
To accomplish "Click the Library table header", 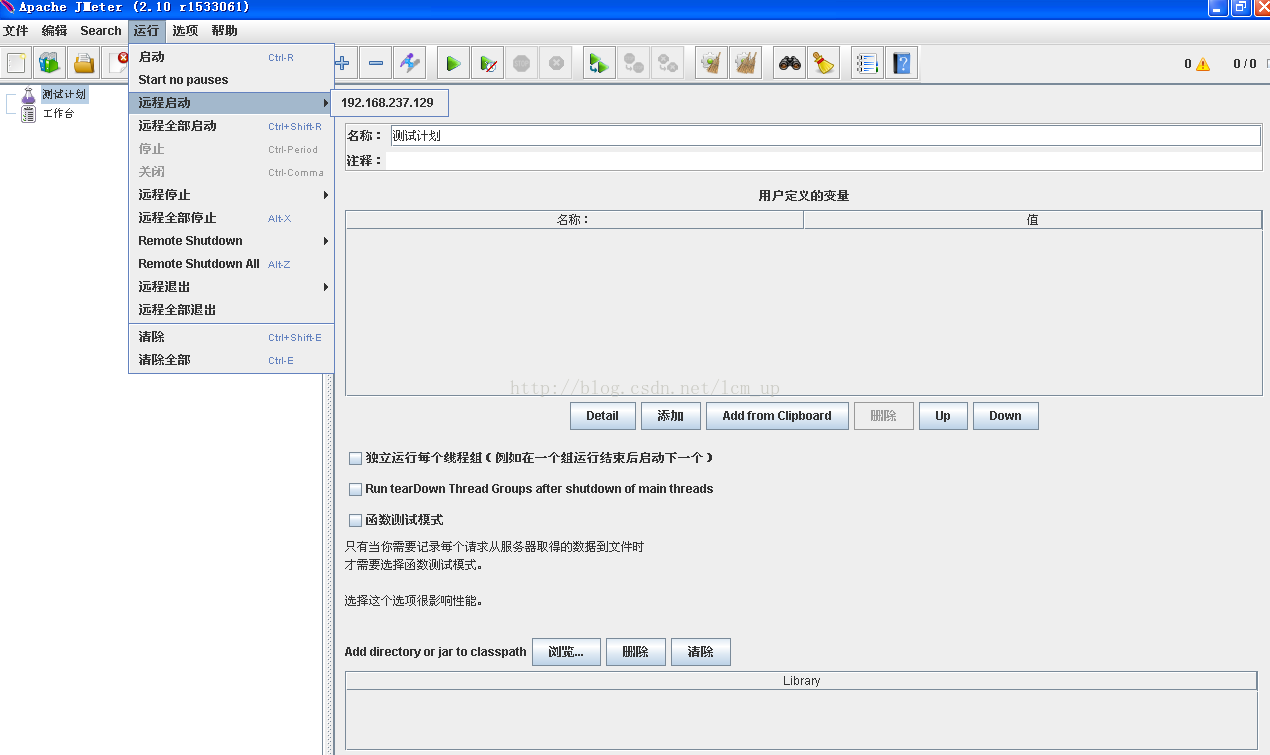I will point(801,681).
